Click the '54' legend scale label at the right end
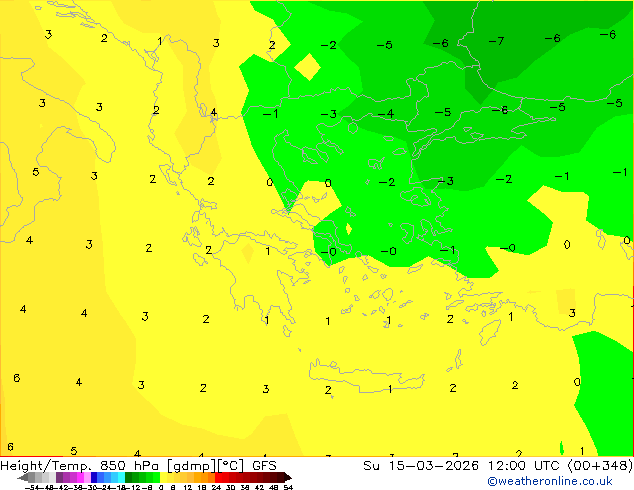The height and width of the screenshot is (490, 634). coord(287,487)
